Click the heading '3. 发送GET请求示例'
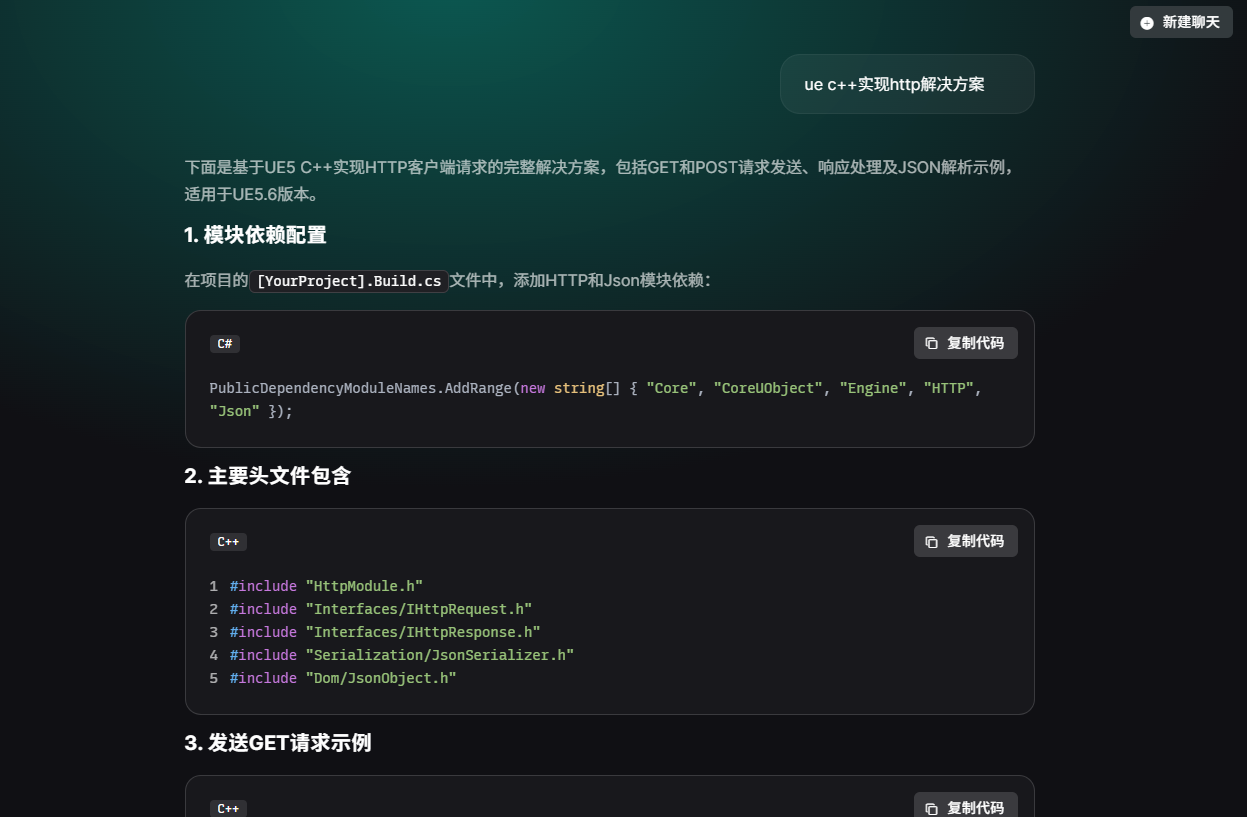 (x=278, y=743)
